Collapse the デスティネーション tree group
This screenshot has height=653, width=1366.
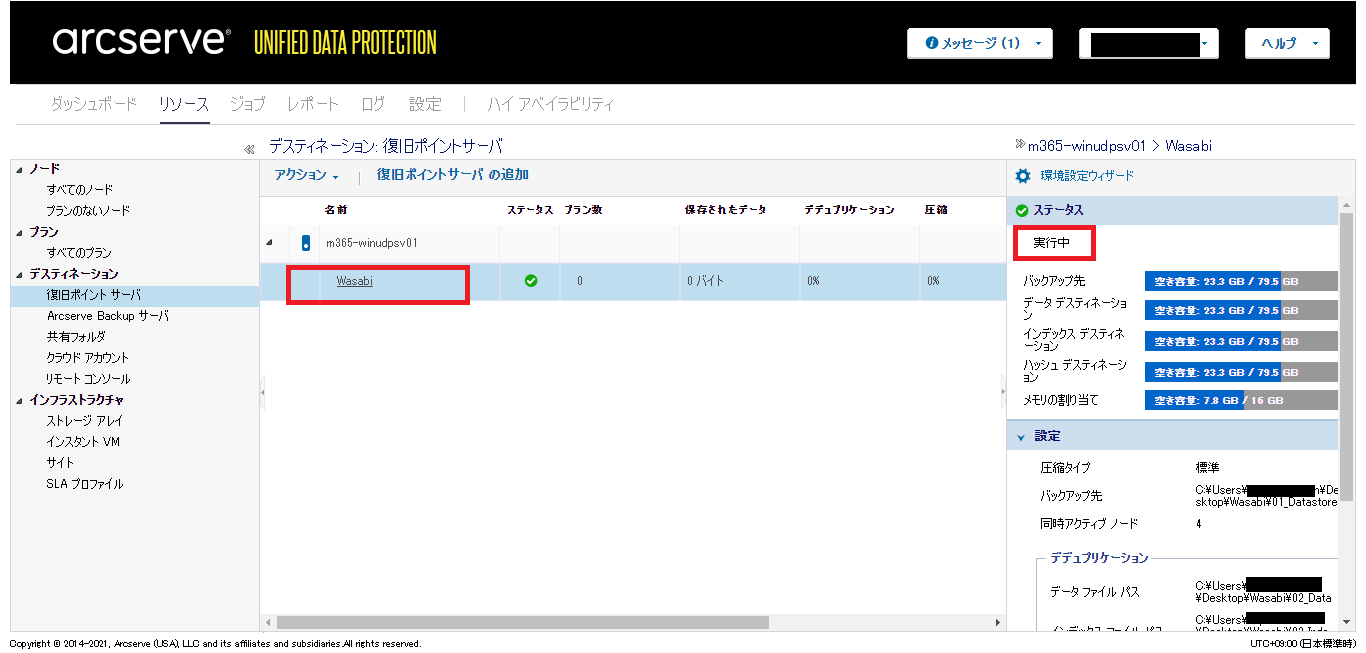[20, 274]
